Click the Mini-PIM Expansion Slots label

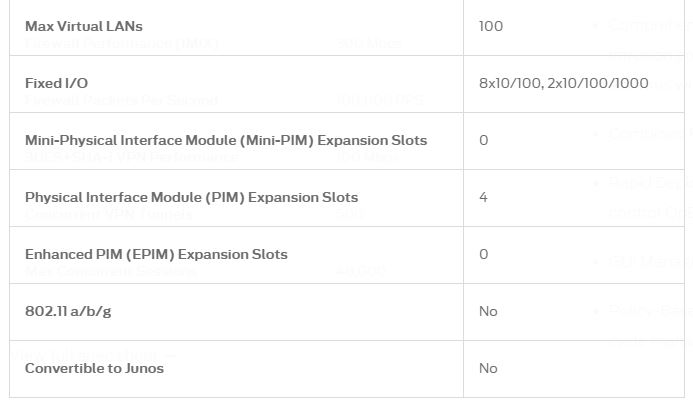click(x=226, y=140)
